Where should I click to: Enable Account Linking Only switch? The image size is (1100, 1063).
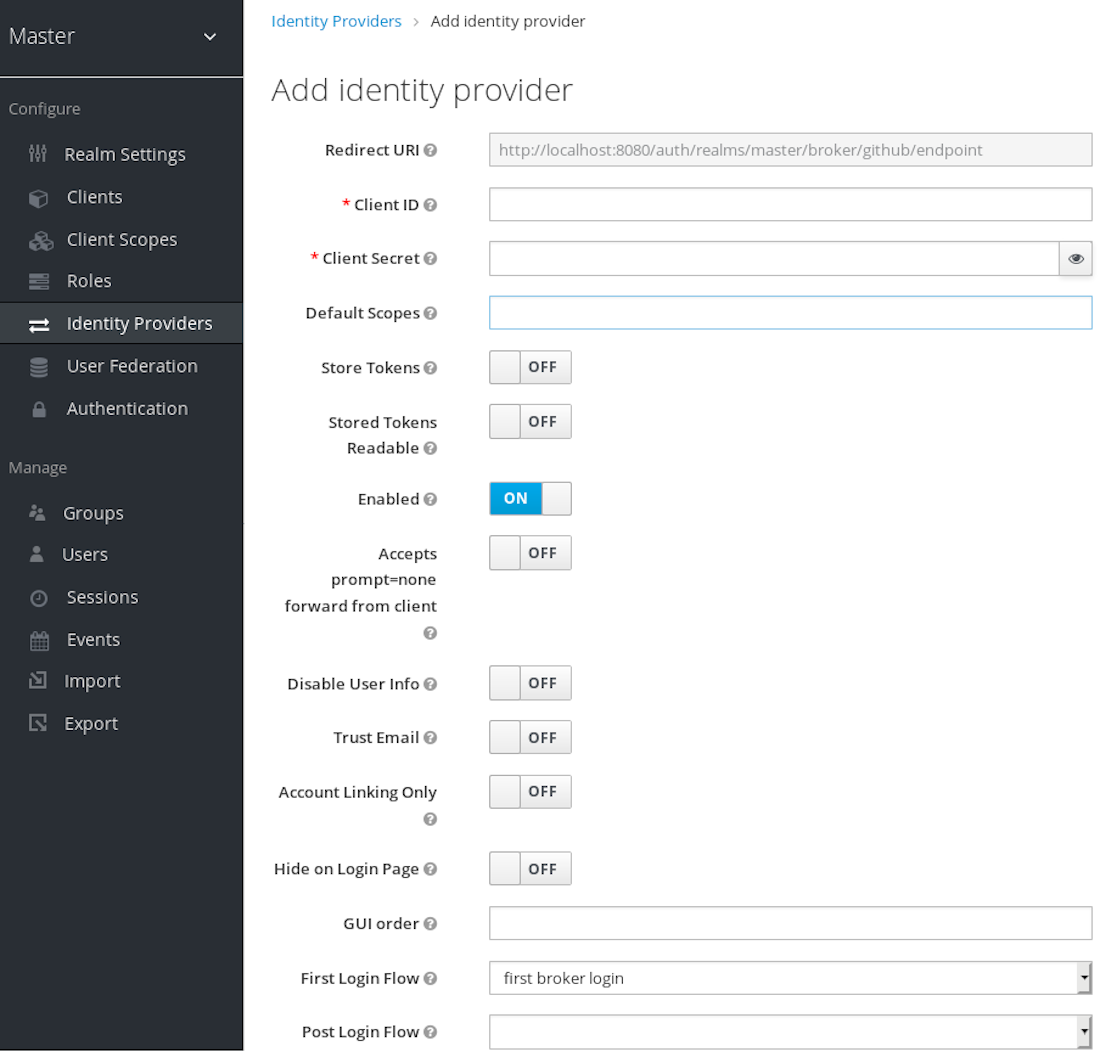[x=530, y=791]
